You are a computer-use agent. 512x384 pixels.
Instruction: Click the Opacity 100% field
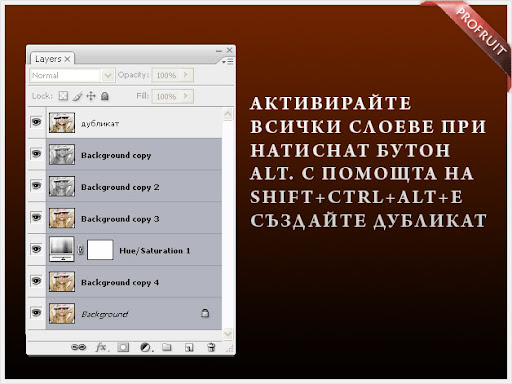[x=167, y=75]
